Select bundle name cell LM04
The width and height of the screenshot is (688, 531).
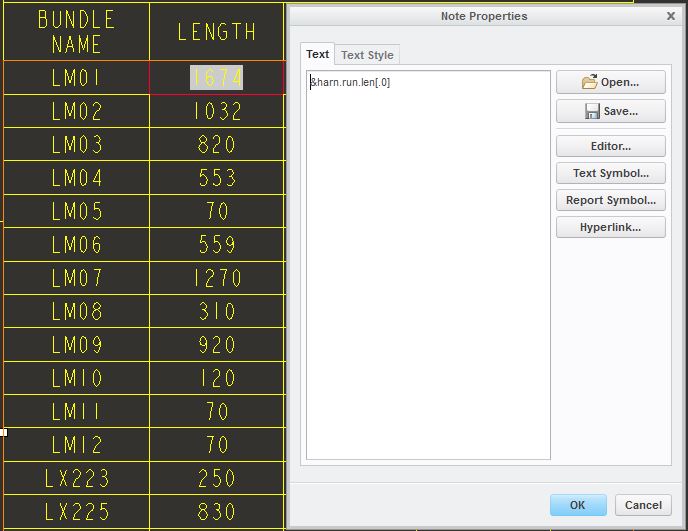coord(76,178)
